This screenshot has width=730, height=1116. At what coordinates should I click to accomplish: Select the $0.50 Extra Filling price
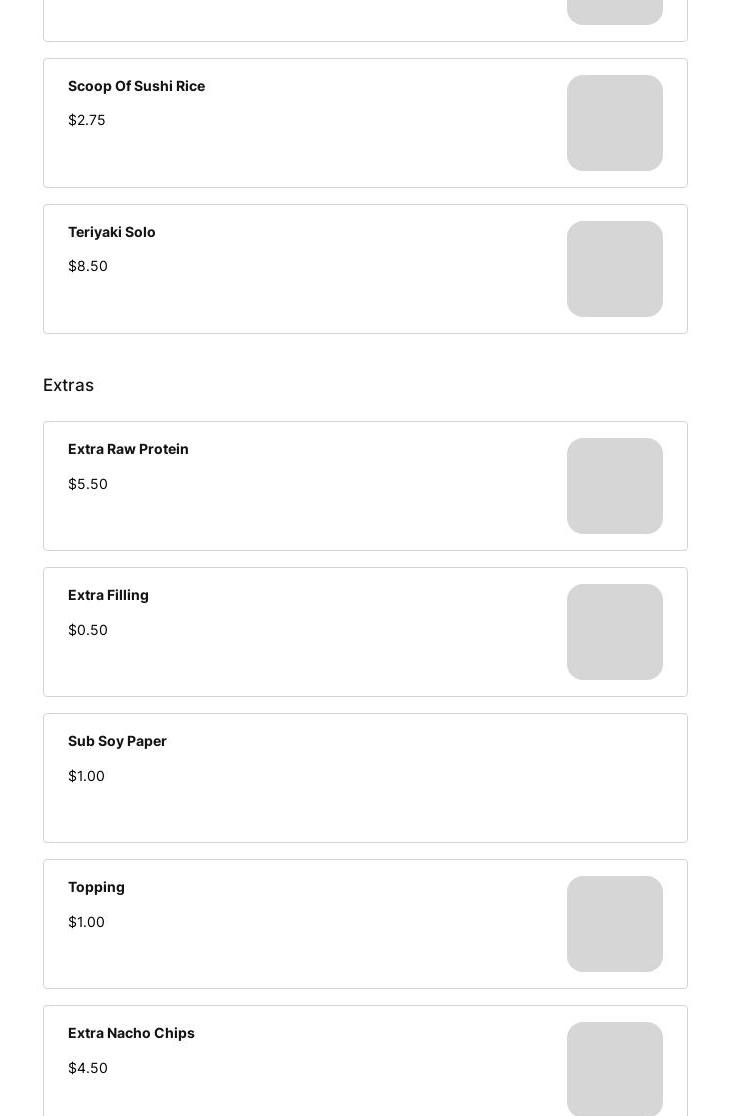pyautogui.click(x=88, y=630)
